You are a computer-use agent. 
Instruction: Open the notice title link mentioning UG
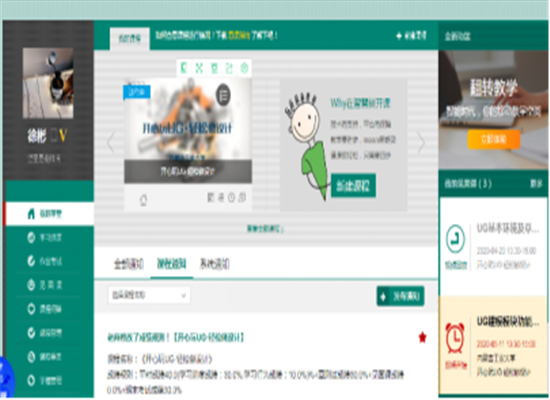pos(175,338)
